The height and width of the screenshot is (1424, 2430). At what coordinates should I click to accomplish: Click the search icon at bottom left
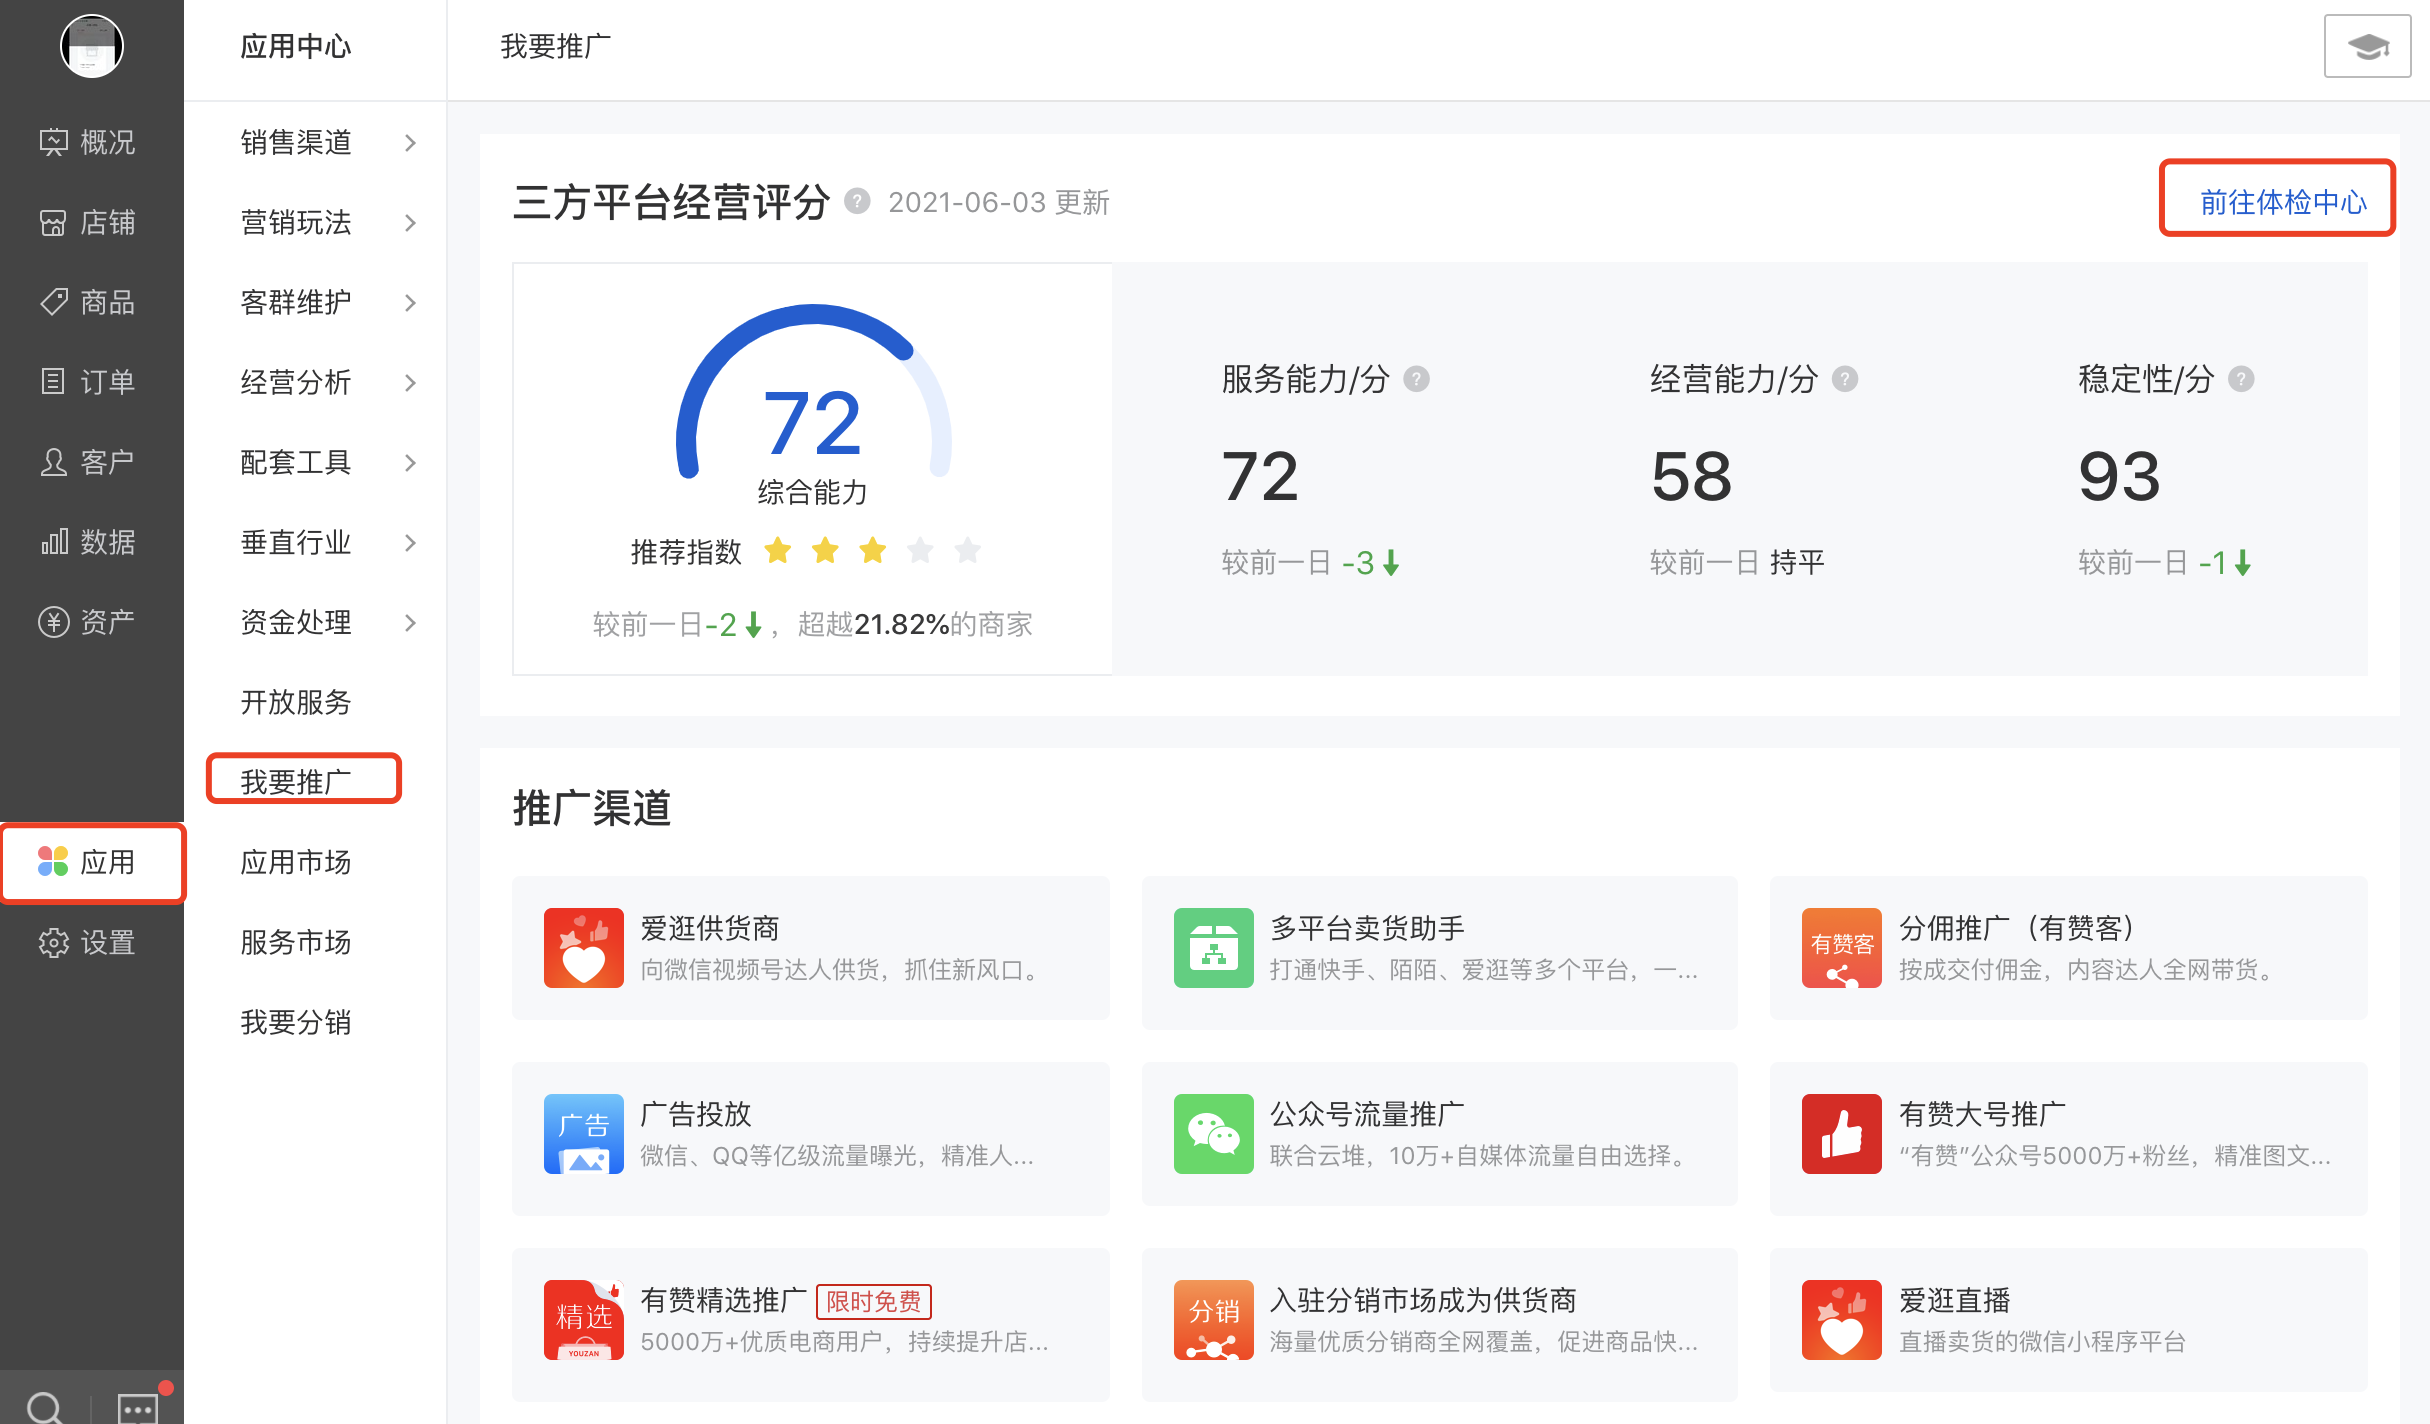tap(44, 1406)
